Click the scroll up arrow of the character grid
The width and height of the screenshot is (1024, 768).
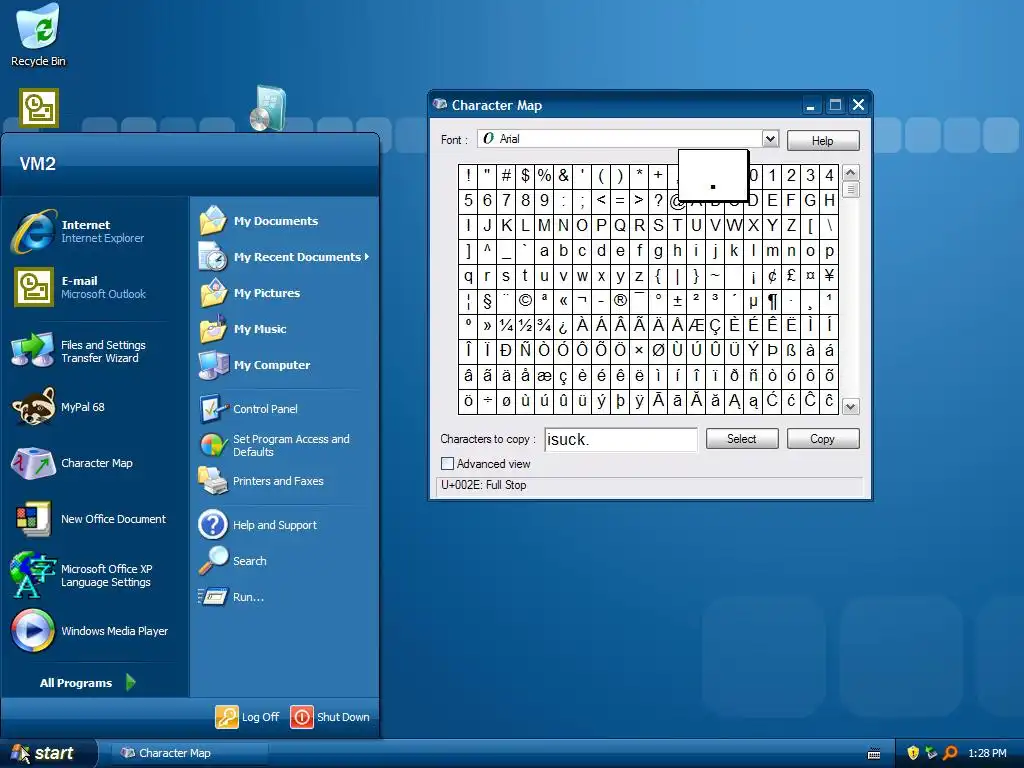(x=850, y=173)
